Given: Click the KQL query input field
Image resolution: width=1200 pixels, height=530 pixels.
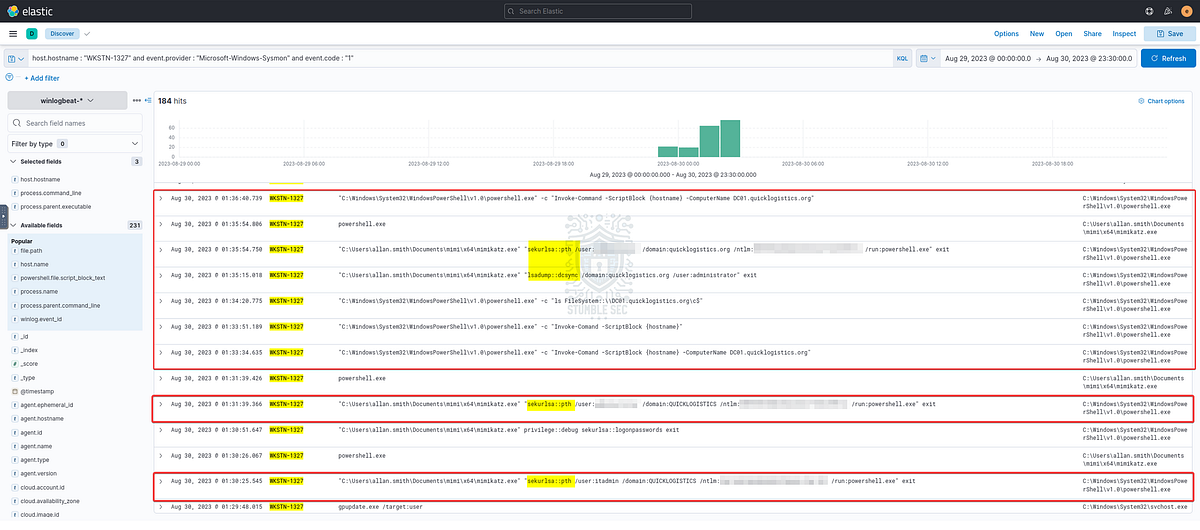Looking at the screenshot, I should pyautogui.click(x=460, y=59).
